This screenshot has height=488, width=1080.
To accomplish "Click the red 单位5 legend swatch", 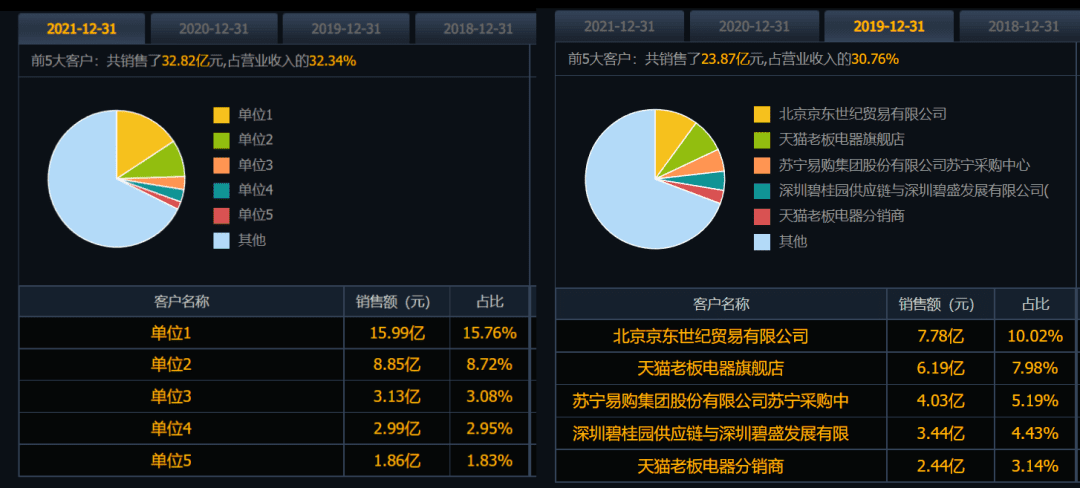I will click(x=221, y=215).
